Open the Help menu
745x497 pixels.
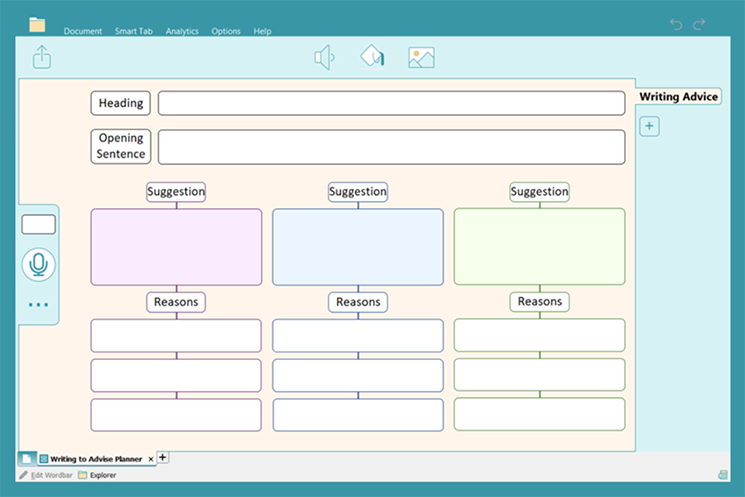(x=262, y=31)
